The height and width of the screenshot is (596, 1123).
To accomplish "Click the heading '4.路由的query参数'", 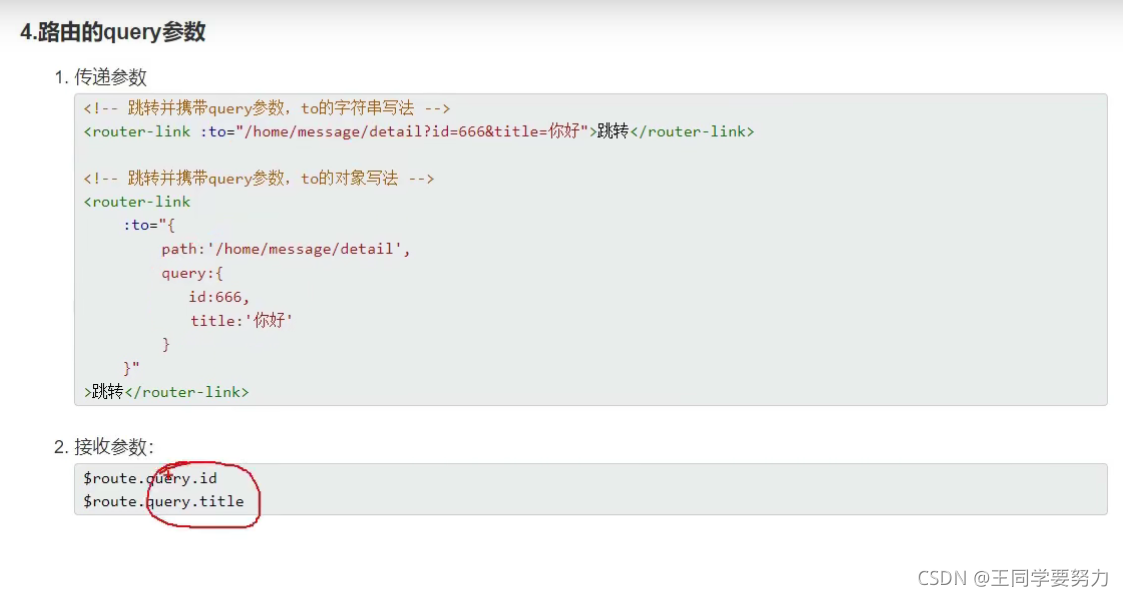I will [112, 32].
